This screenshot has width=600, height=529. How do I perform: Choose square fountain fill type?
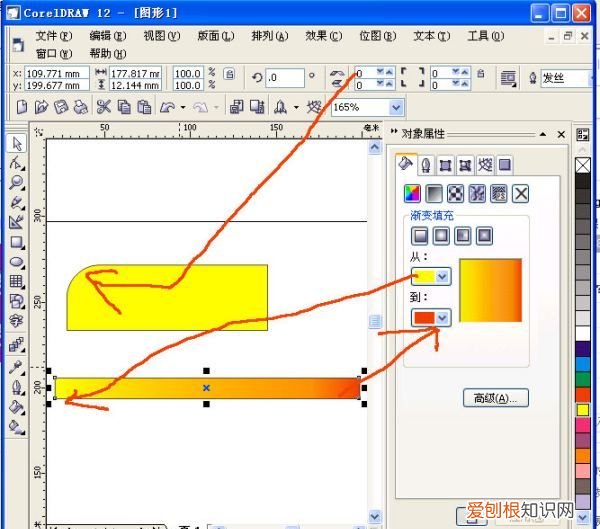pyautogui.click(x=484, y=235)
